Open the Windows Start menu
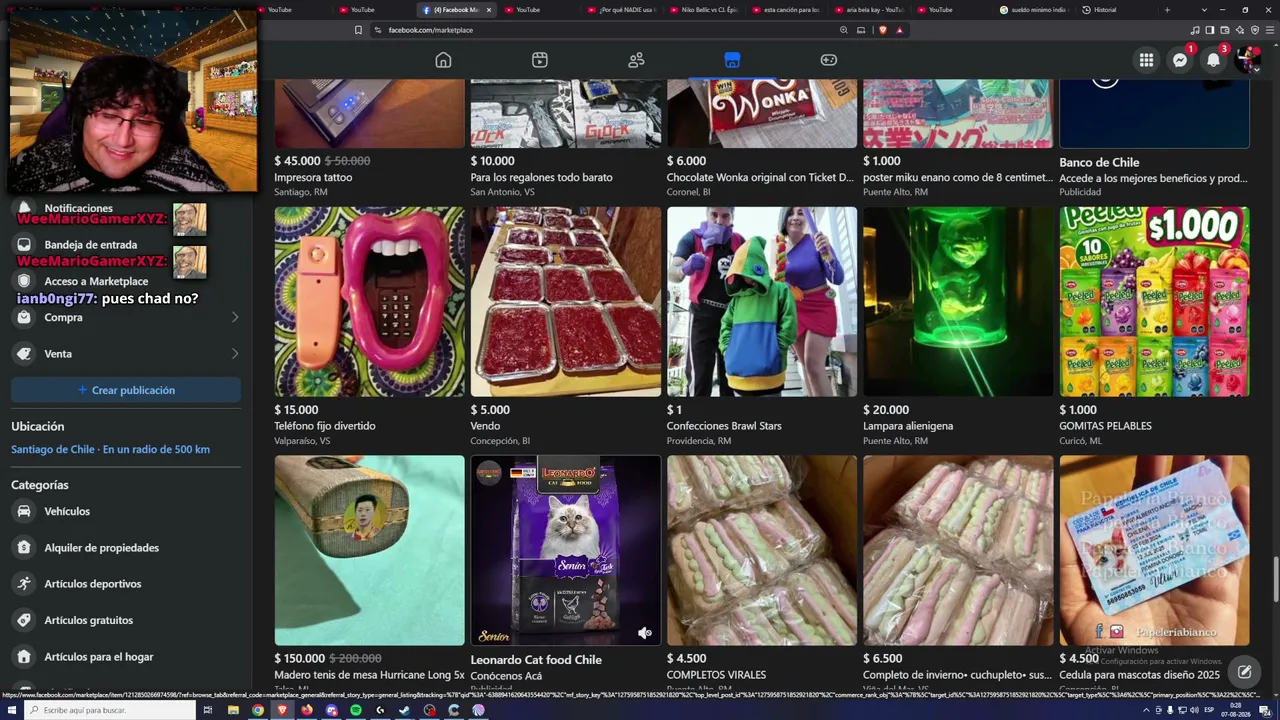1280x720 pixels. coord(11,710)
